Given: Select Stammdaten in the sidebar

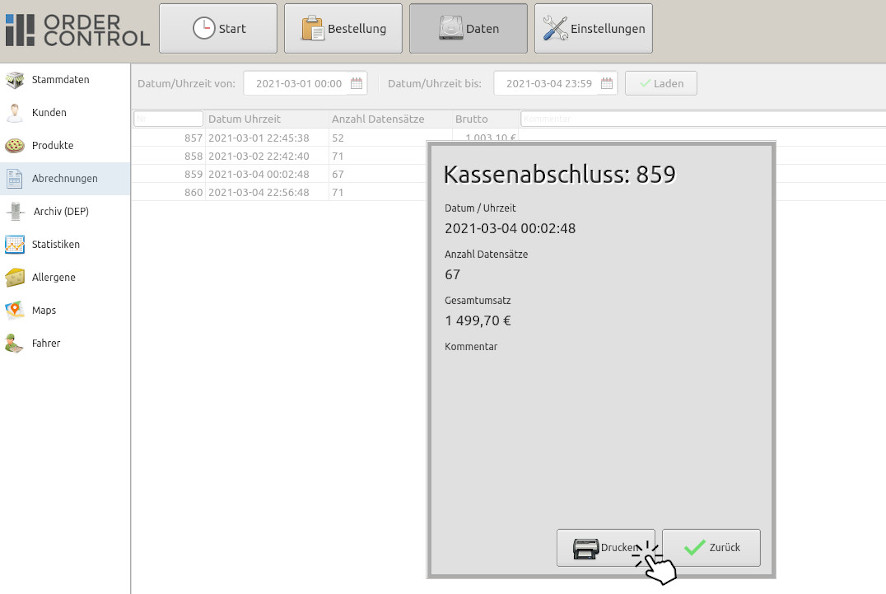Looking at the screenshot, I should pyautogui.click(x=60, y=80).
